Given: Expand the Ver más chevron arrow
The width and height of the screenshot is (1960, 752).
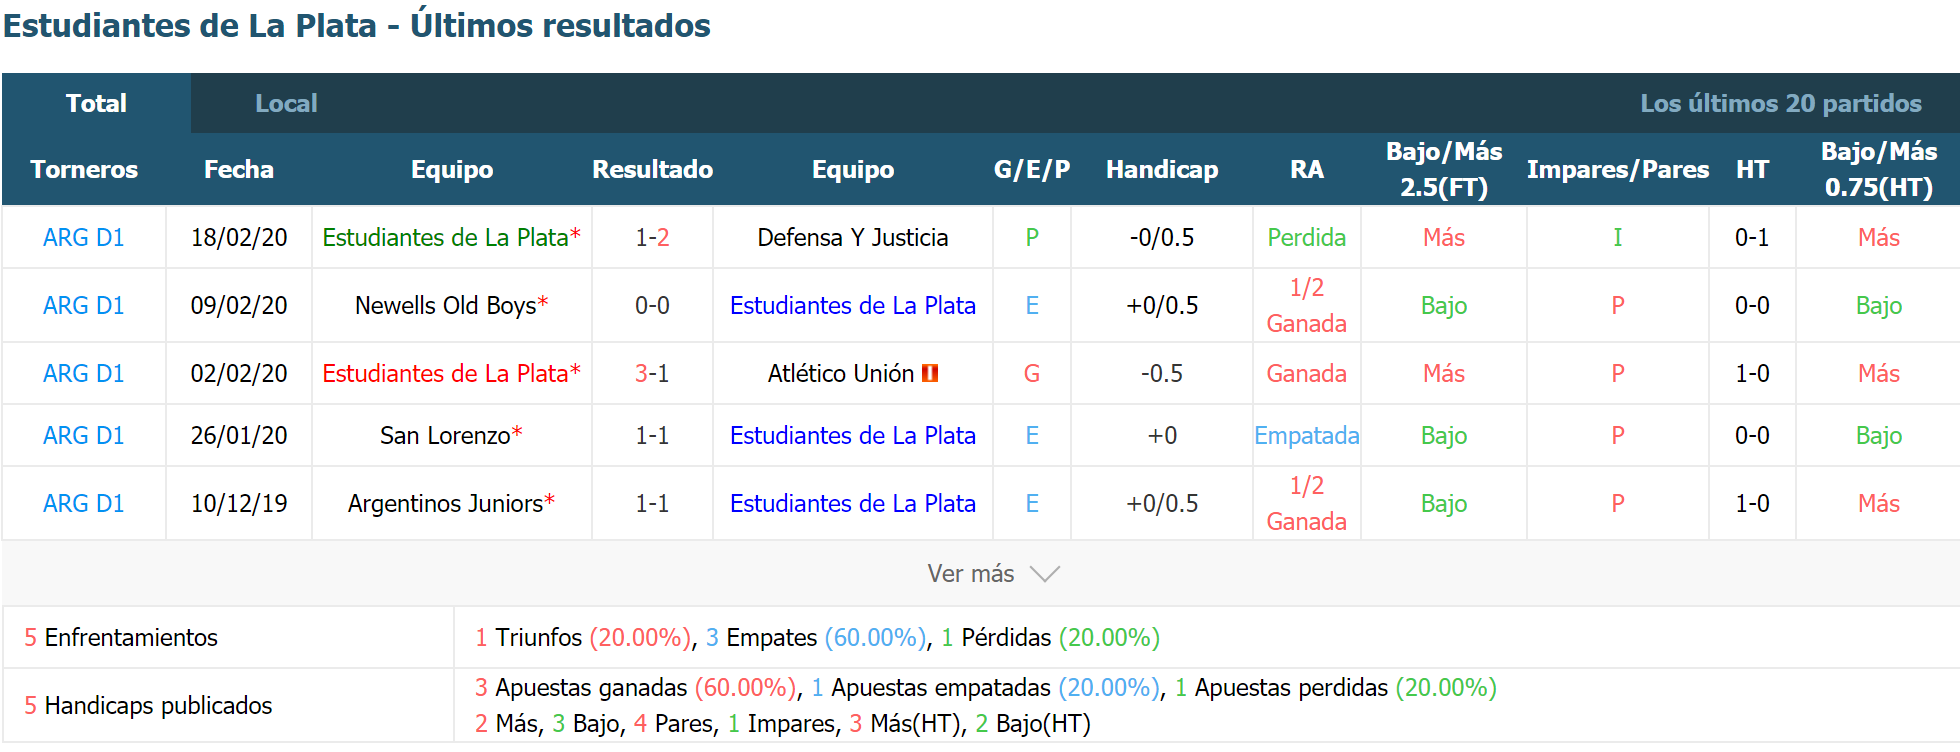Looking at the screenshot, I should [1045, 574].
